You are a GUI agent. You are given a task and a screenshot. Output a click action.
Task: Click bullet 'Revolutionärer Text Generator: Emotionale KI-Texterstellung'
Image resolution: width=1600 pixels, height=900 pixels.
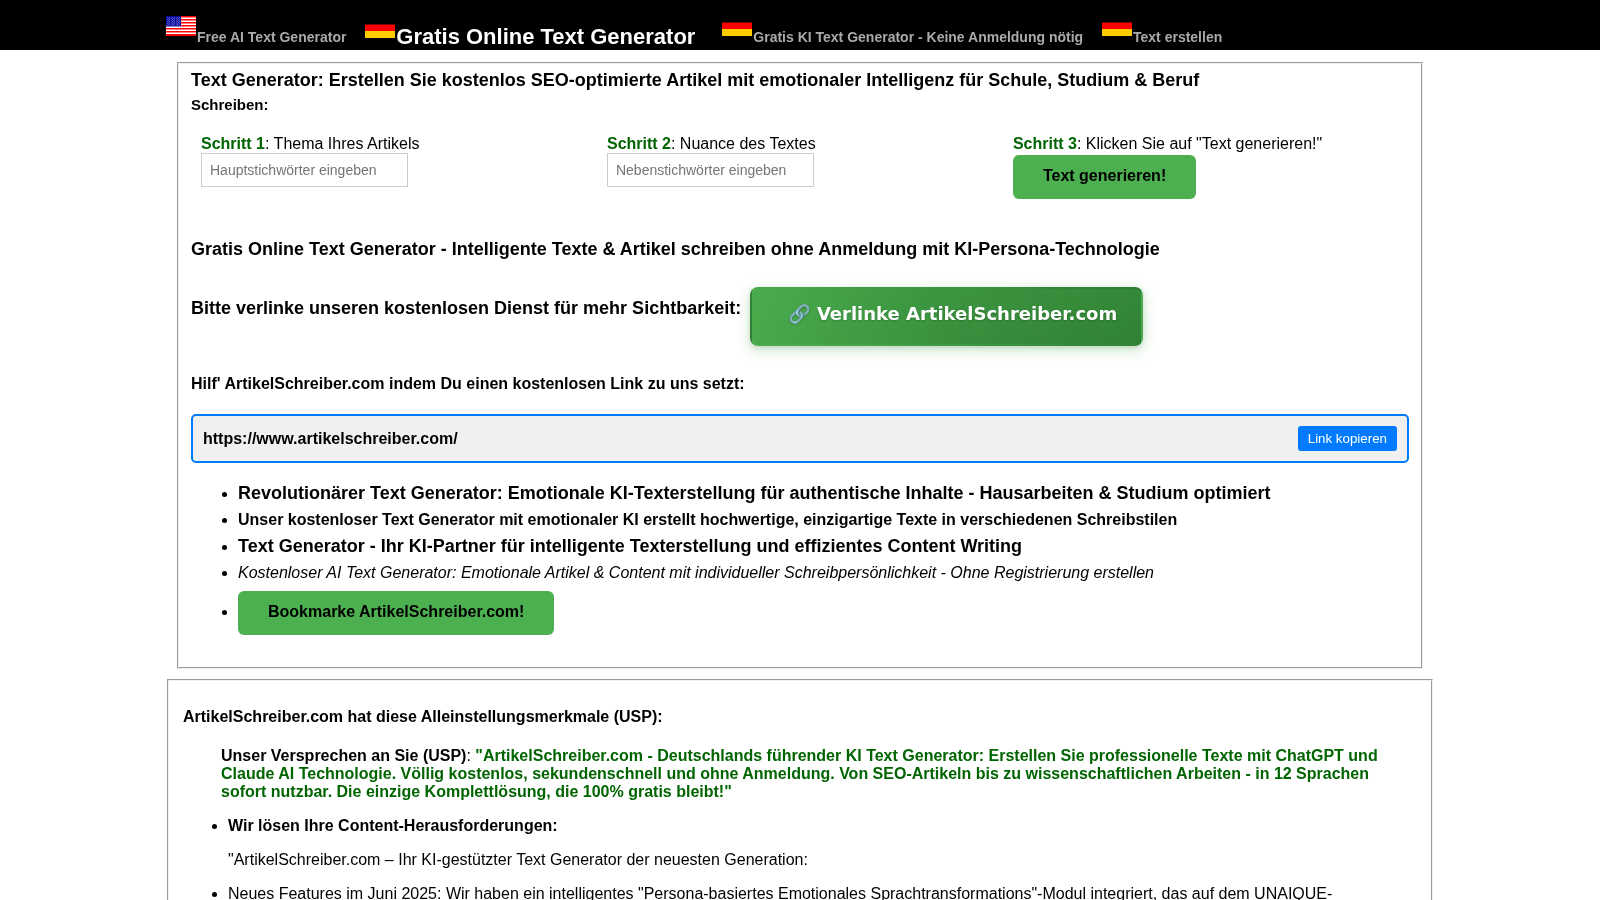pyautogui.click(x=754, y=493)
